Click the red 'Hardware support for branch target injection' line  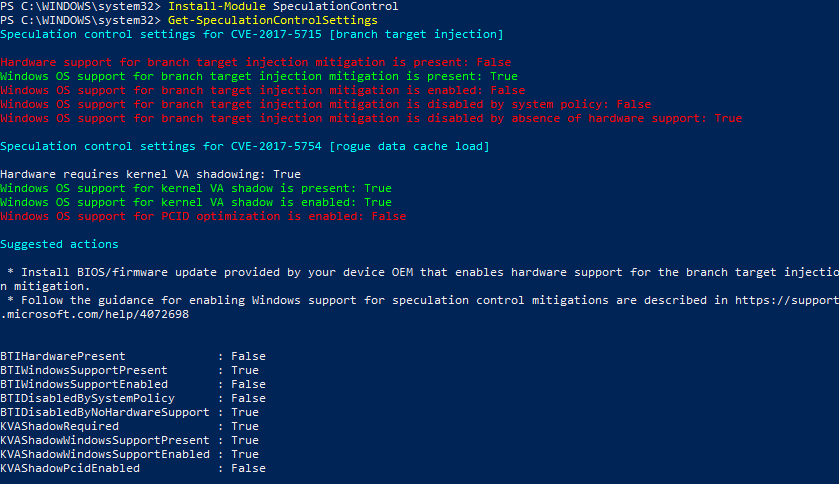(241, 62)
